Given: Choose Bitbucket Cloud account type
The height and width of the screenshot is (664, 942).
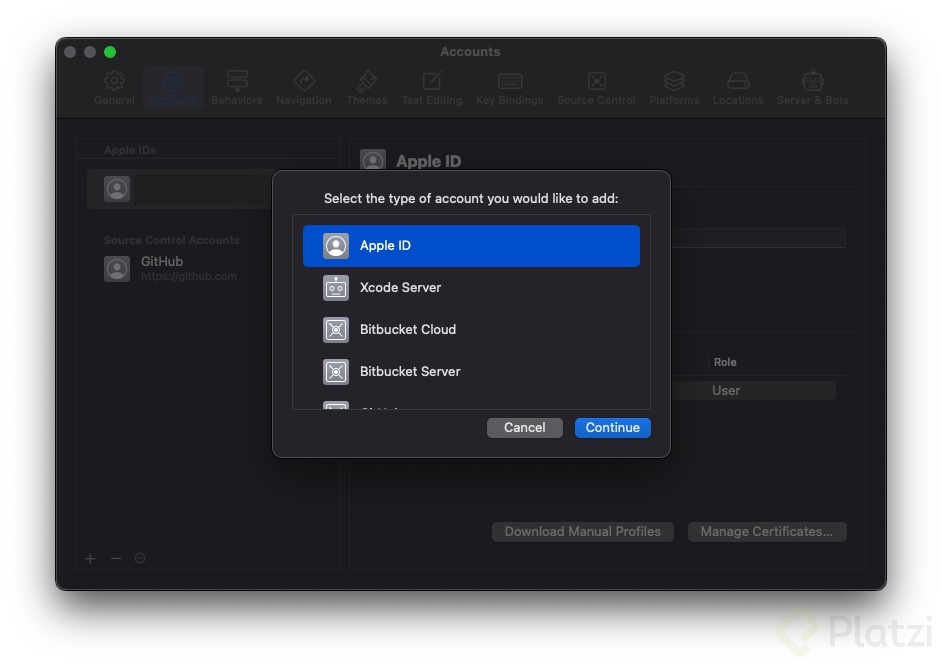Looking at the screenshot, I should tap(471, 330).
